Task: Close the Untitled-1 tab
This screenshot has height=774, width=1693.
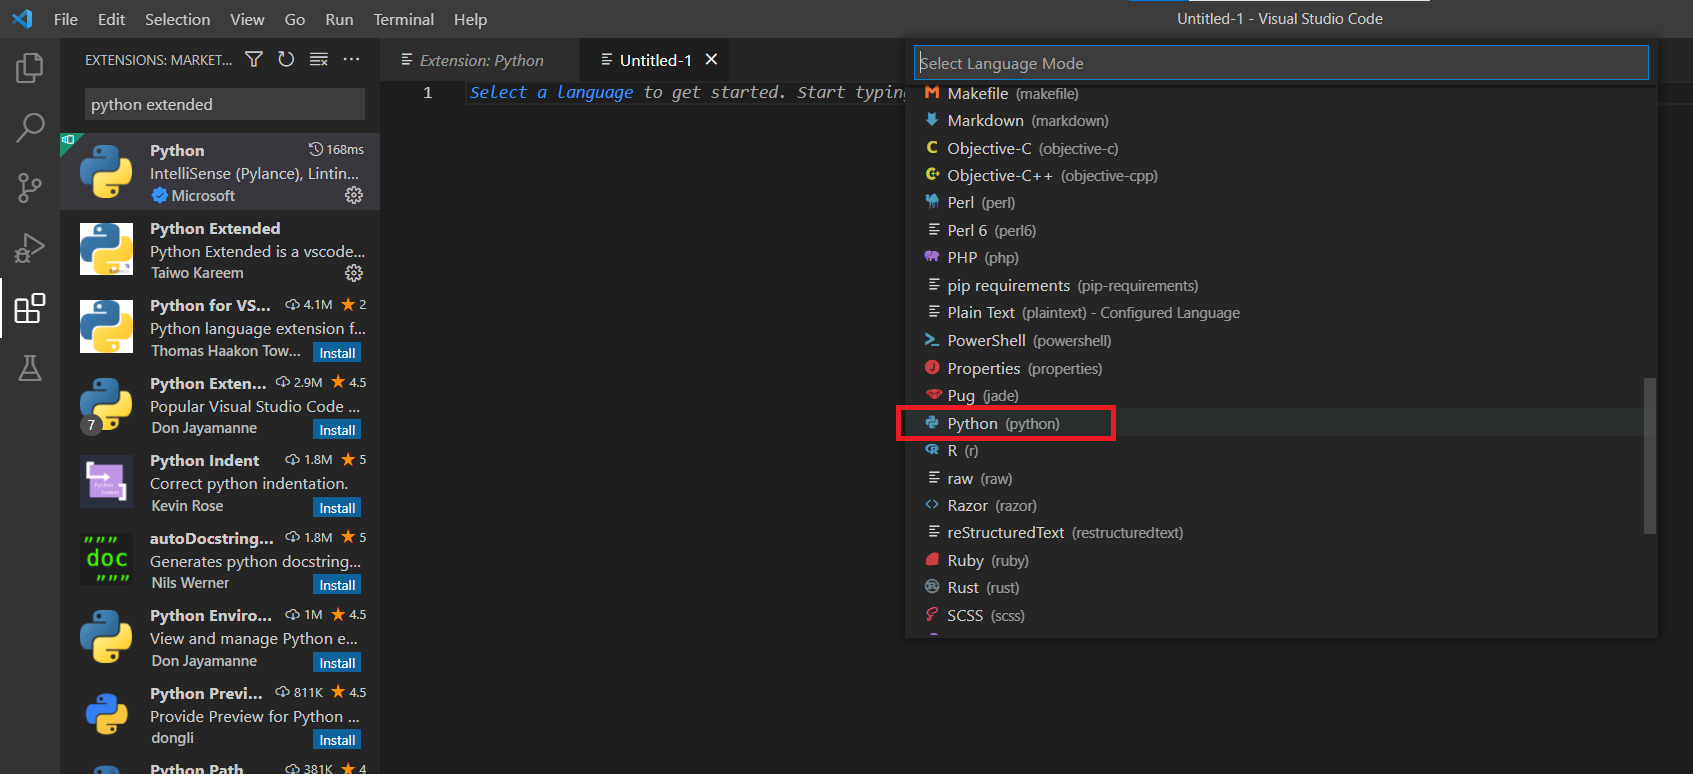Action: (x=711, y=60)
